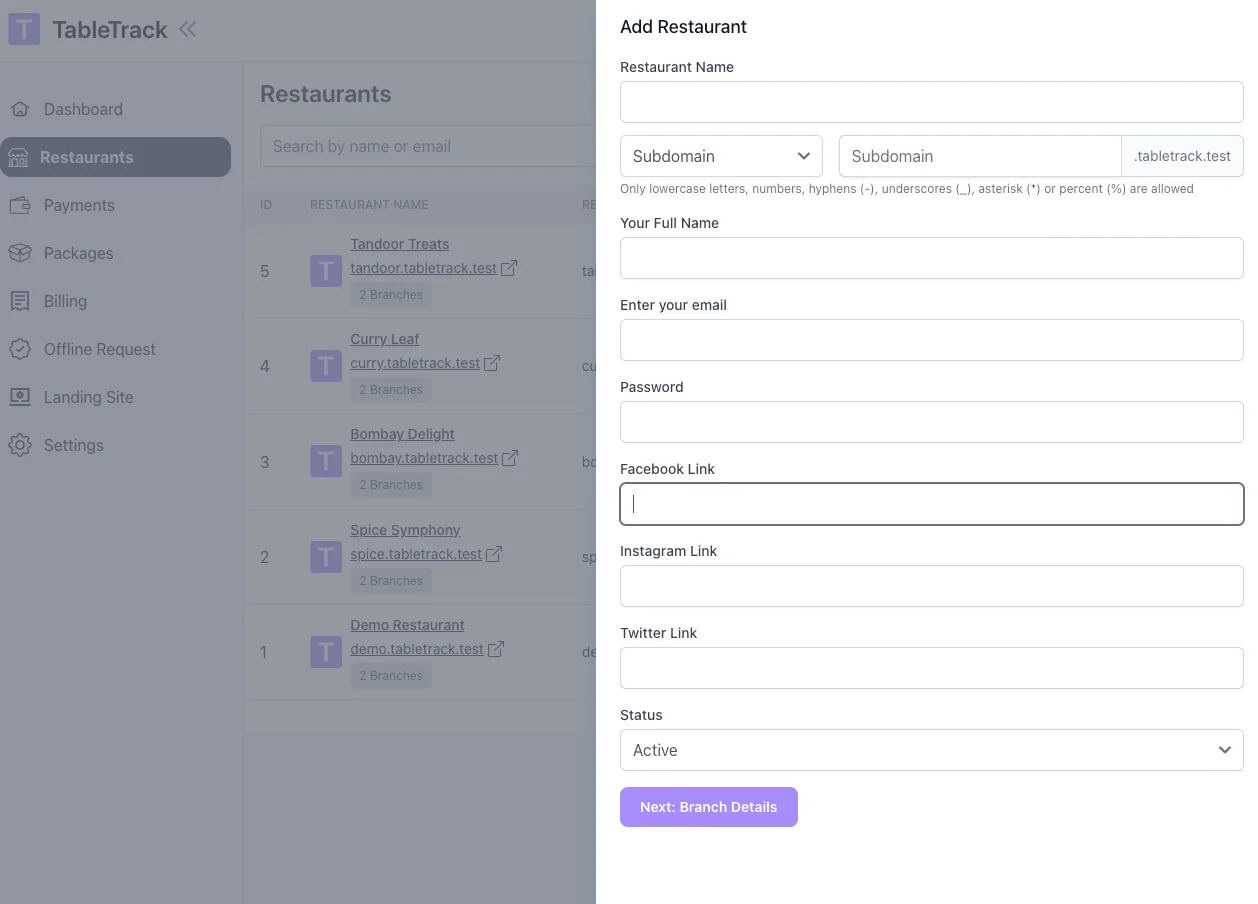
Task: Focus the Restaurant Name input field
Action: (931, 102)
